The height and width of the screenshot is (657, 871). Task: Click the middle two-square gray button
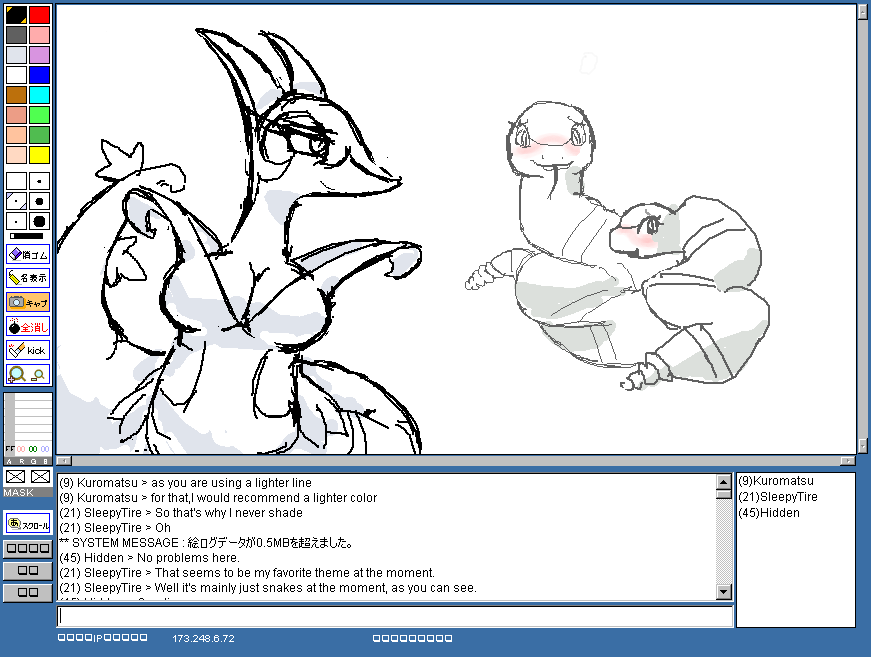[28, 570]
